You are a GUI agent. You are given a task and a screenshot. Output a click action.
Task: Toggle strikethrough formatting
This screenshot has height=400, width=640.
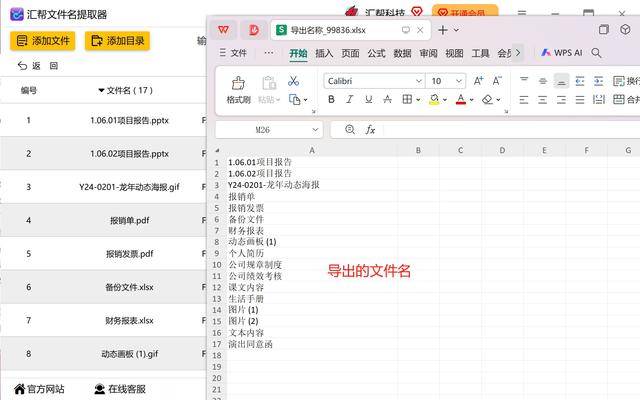tap(387, 99)
